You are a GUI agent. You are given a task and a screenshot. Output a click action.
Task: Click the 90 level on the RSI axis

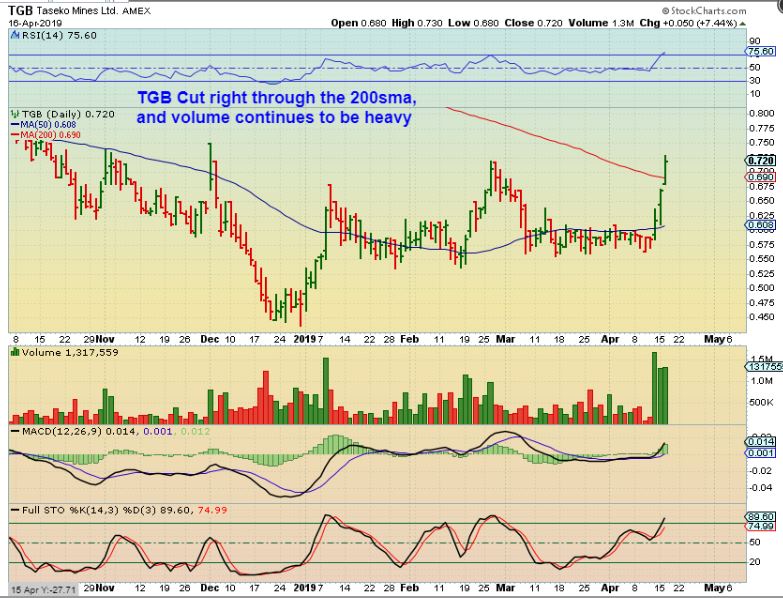point(755,41)
